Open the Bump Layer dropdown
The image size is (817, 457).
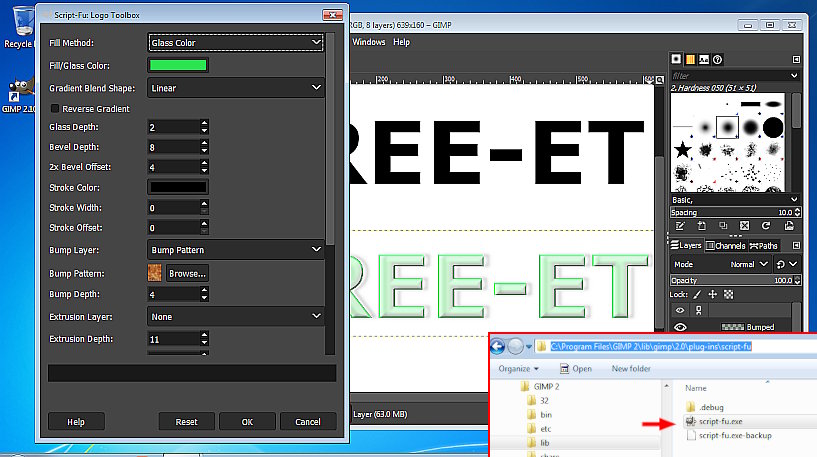point(235,249)
